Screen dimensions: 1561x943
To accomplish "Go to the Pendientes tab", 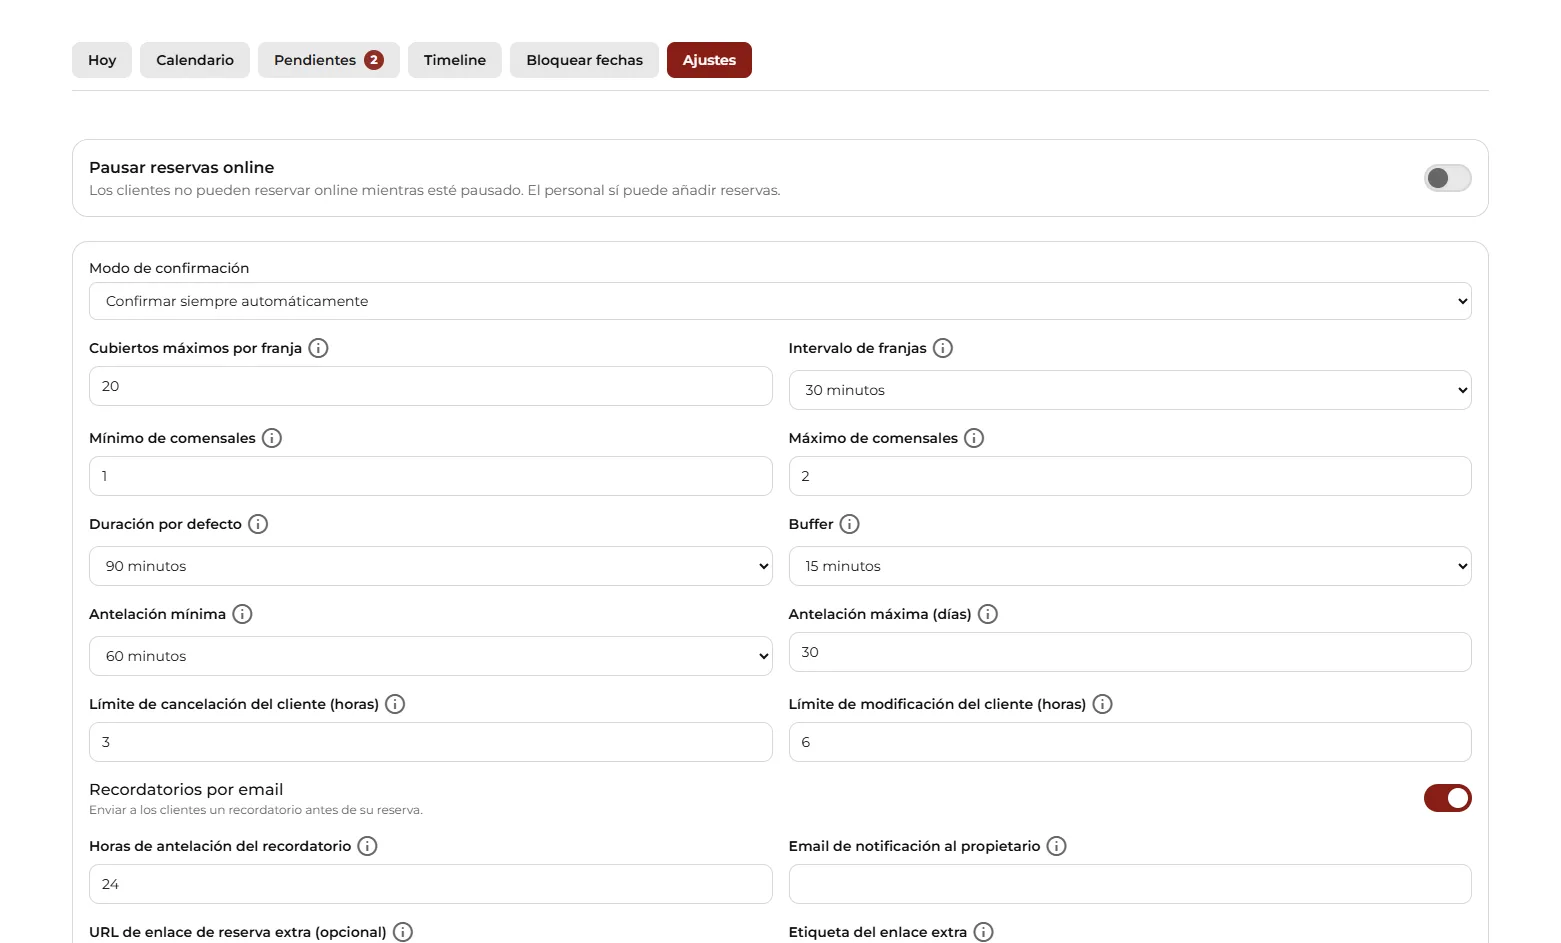I will point(329,60).
